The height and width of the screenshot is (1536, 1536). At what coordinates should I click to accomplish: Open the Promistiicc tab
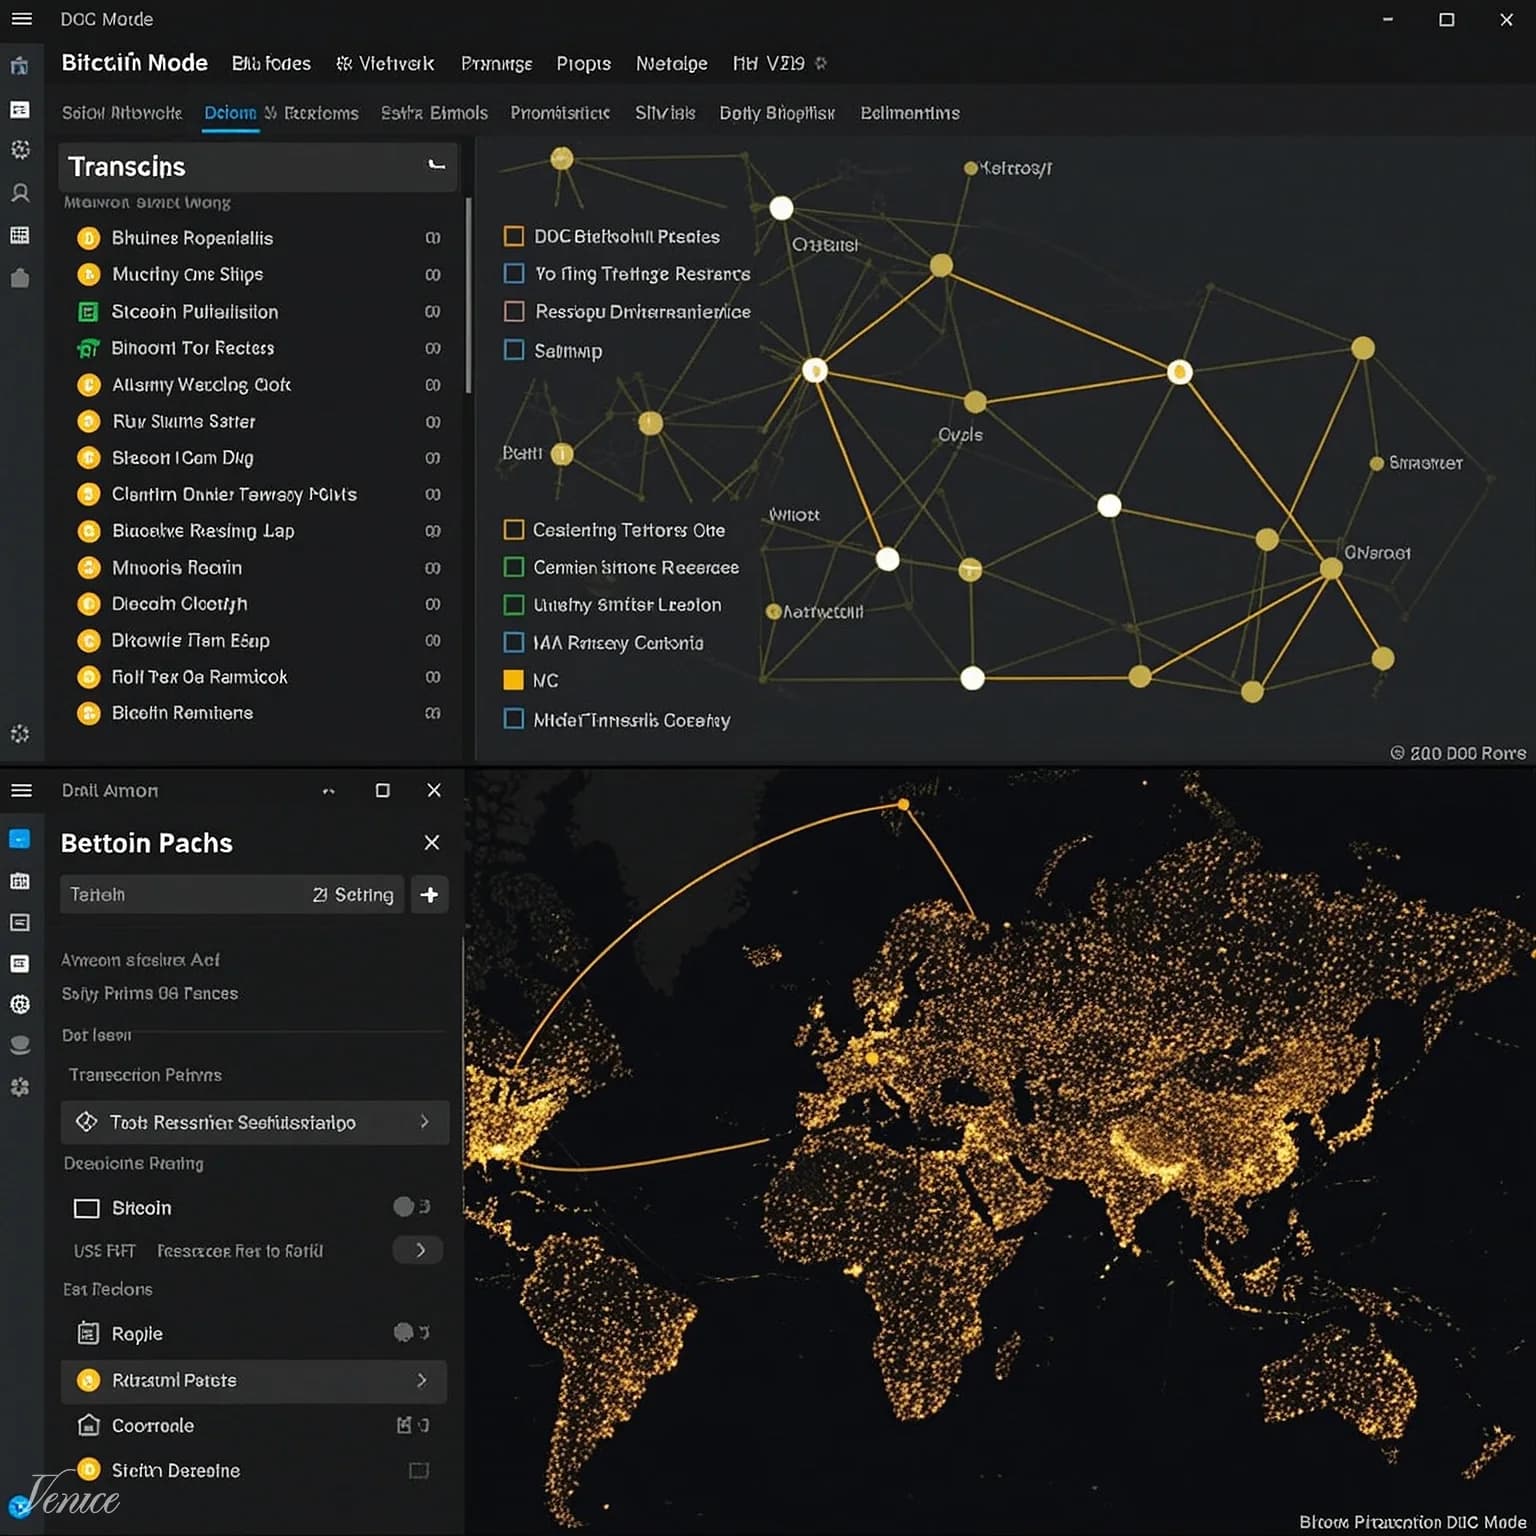point(560,113)
